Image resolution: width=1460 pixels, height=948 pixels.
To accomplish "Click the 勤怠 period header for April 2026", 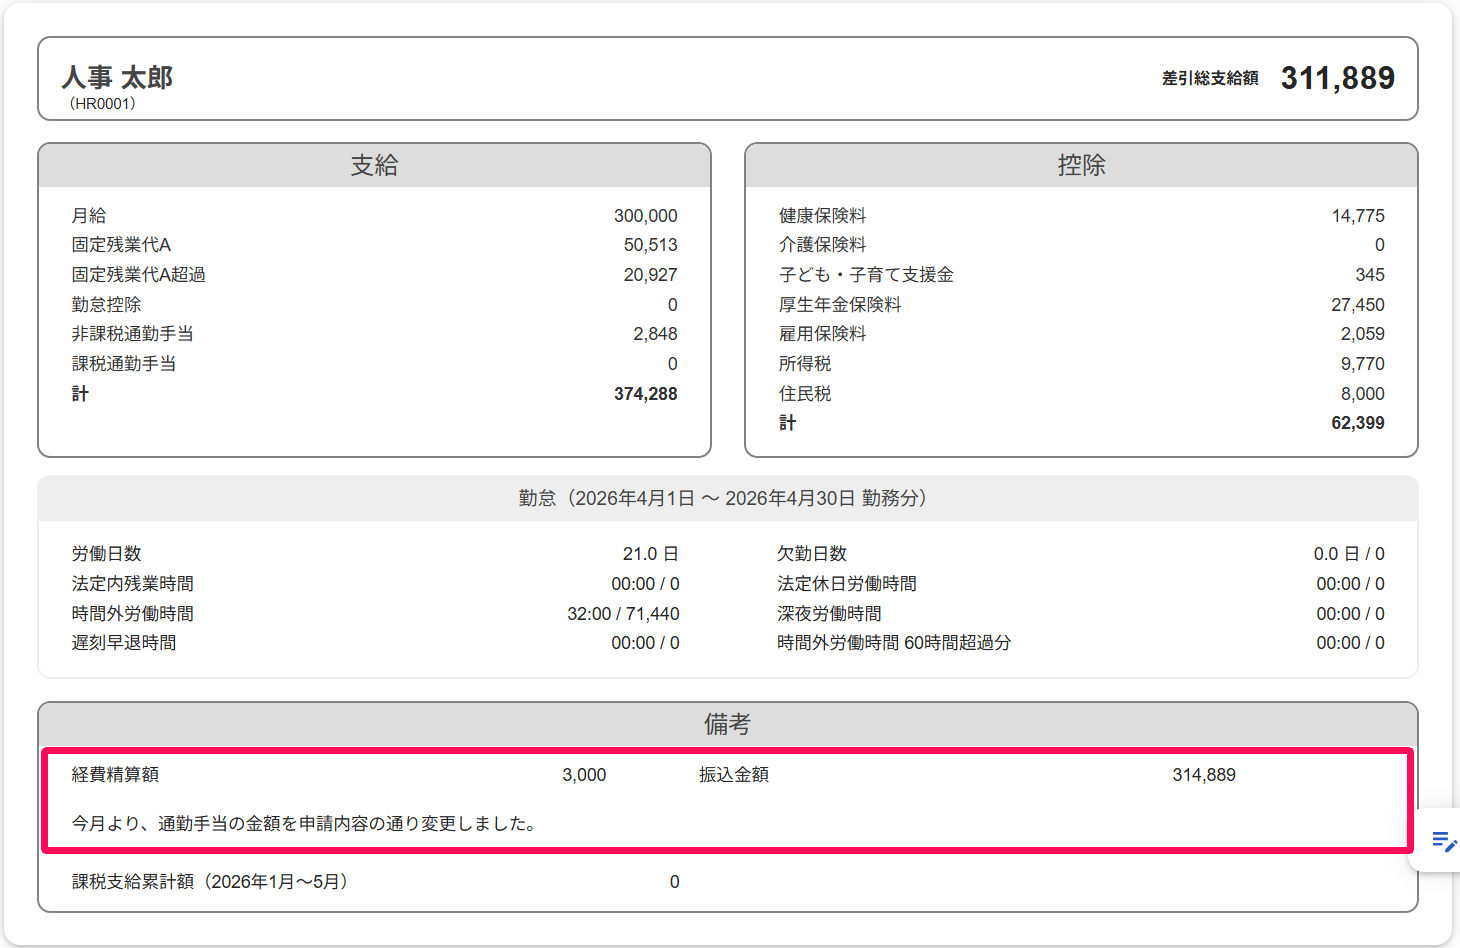I will [728, 498].
